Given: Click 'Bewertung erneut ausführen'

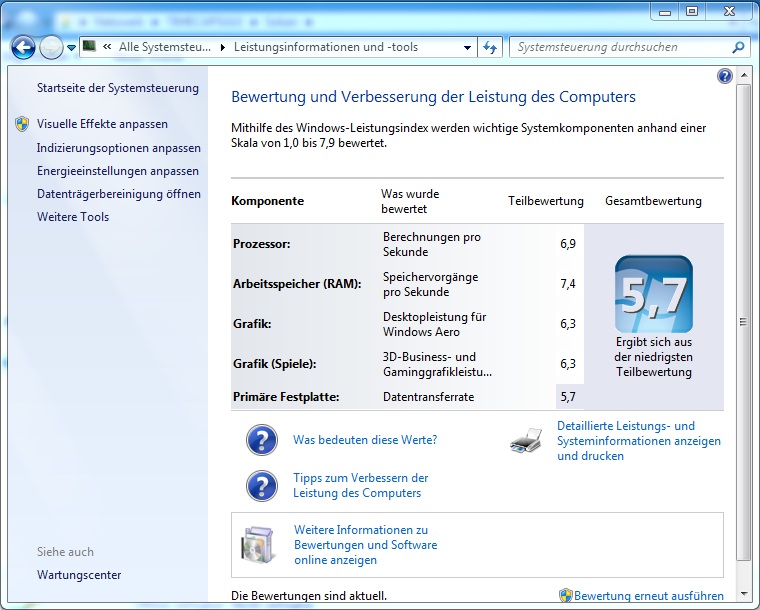Looking at the screenshot, I should tap(649, 596).
